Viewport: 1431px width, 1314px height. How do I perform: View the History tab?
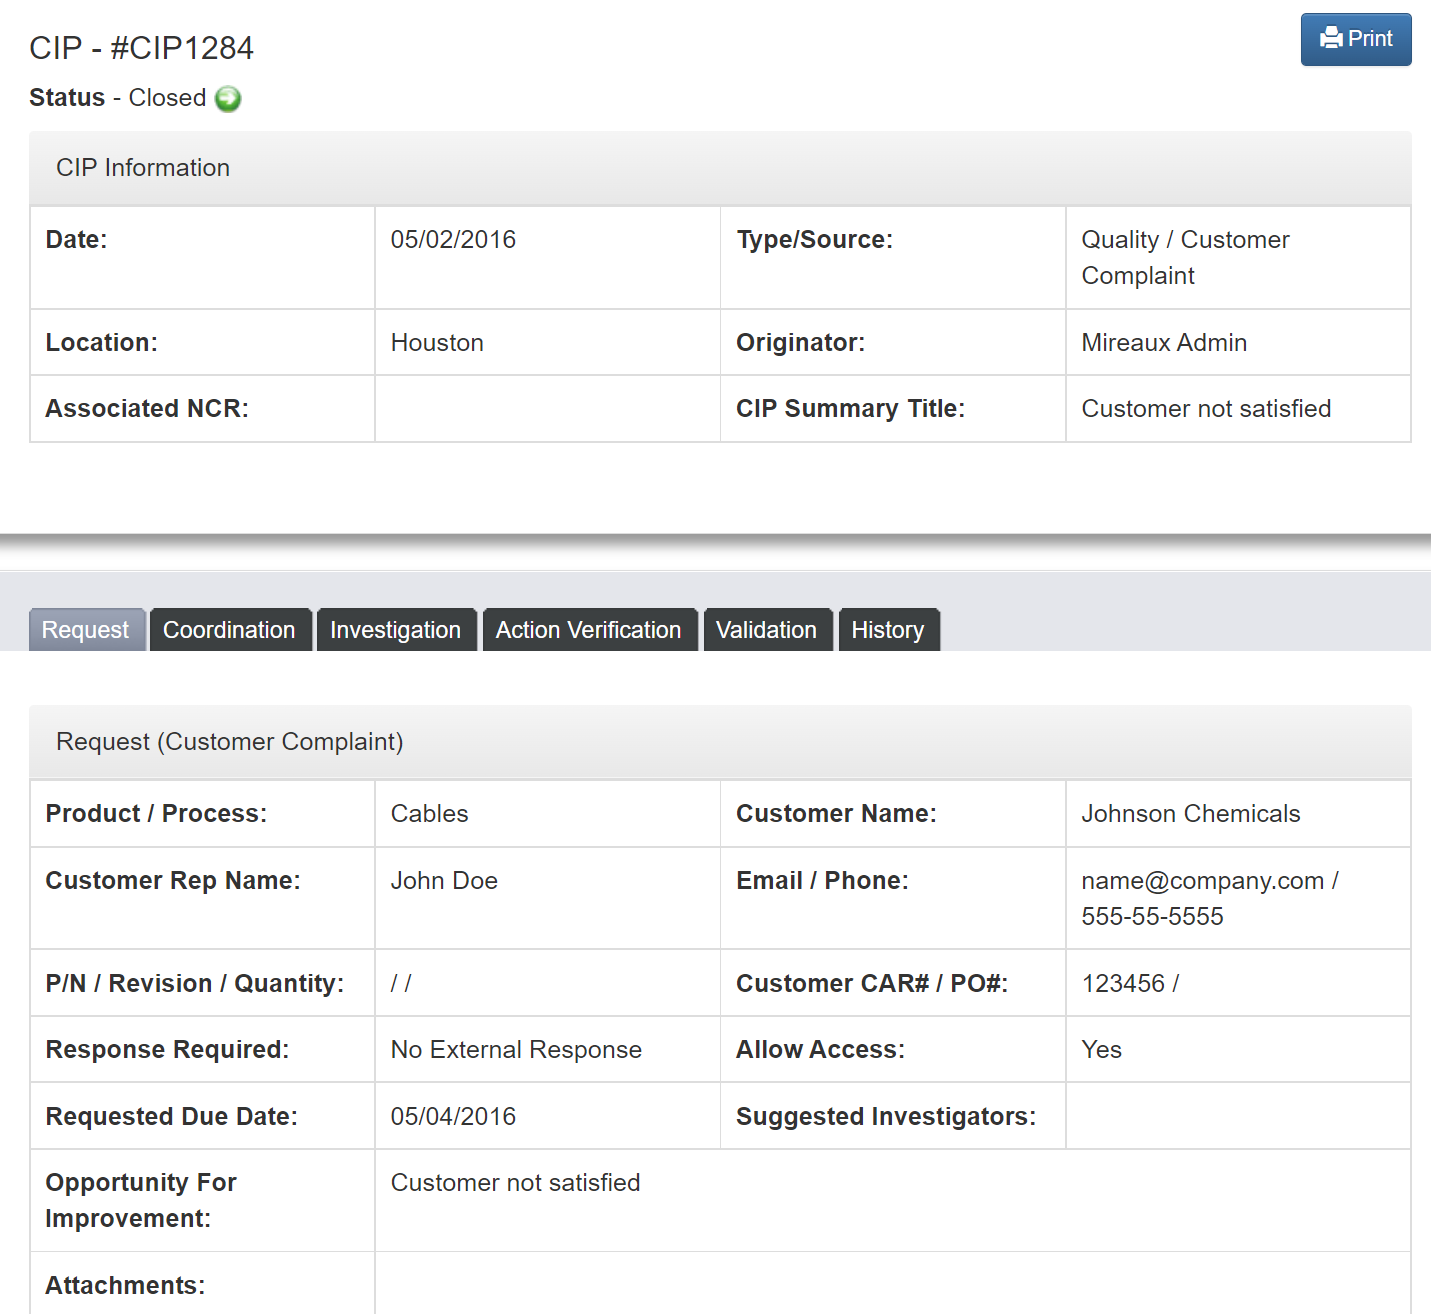click(x=888, y=629)
